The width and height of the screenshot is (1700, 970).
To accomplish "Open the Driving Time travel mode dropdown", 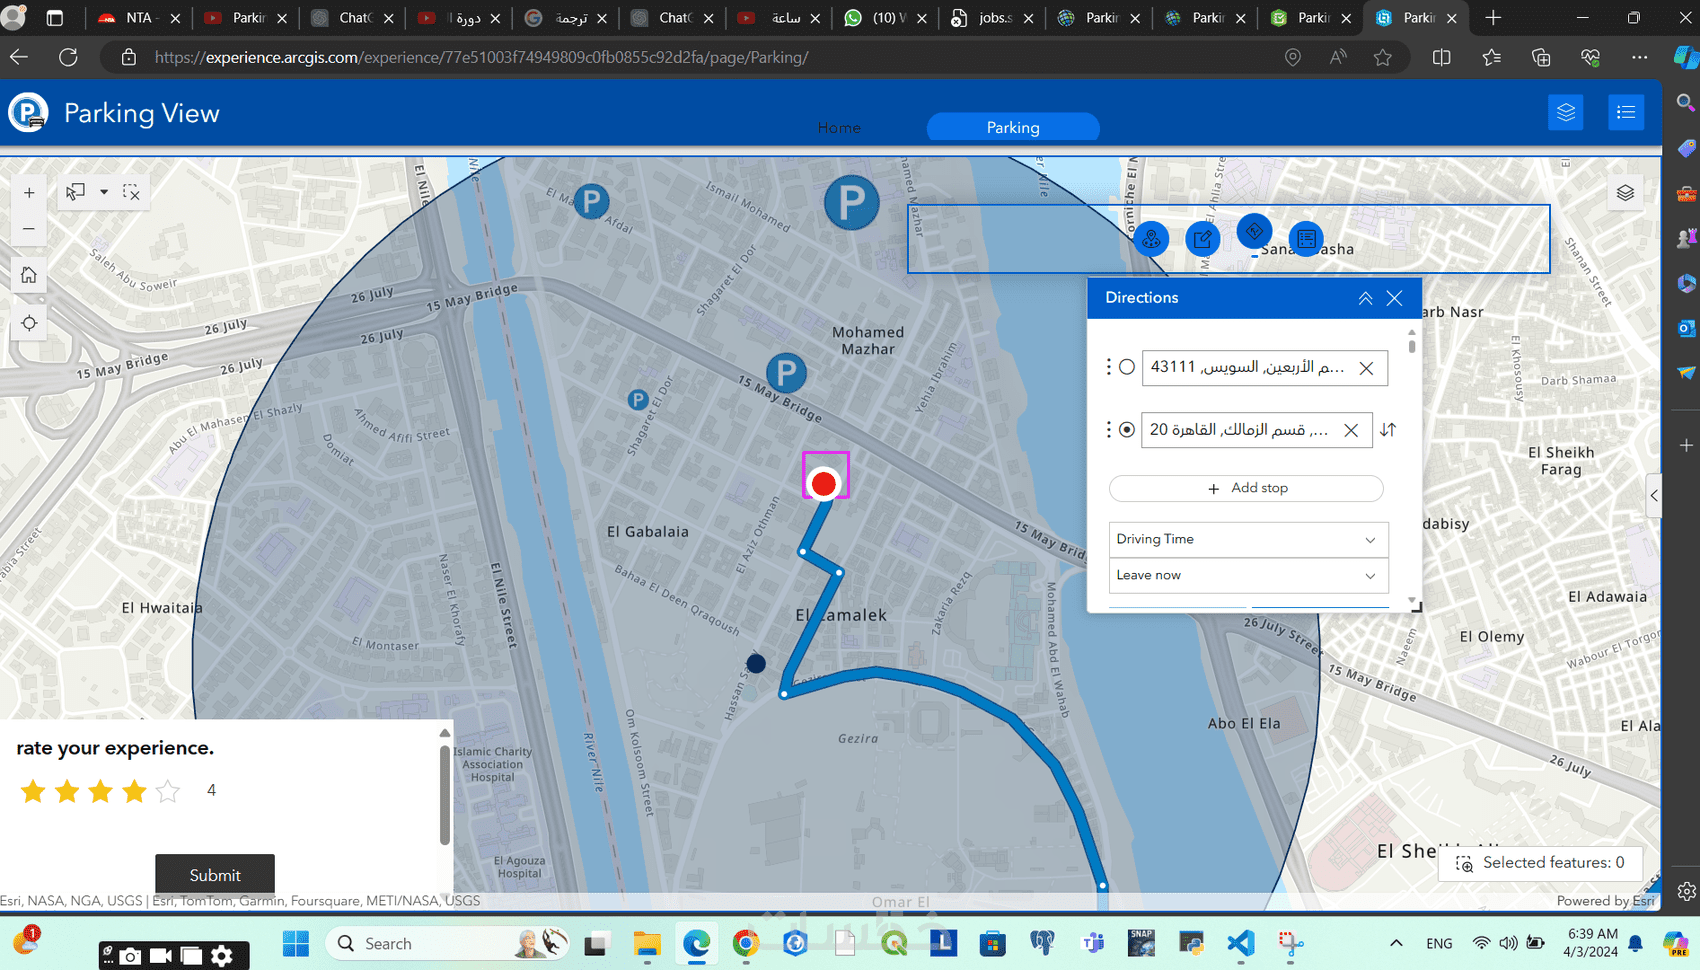I will (x=1248, y=539).
